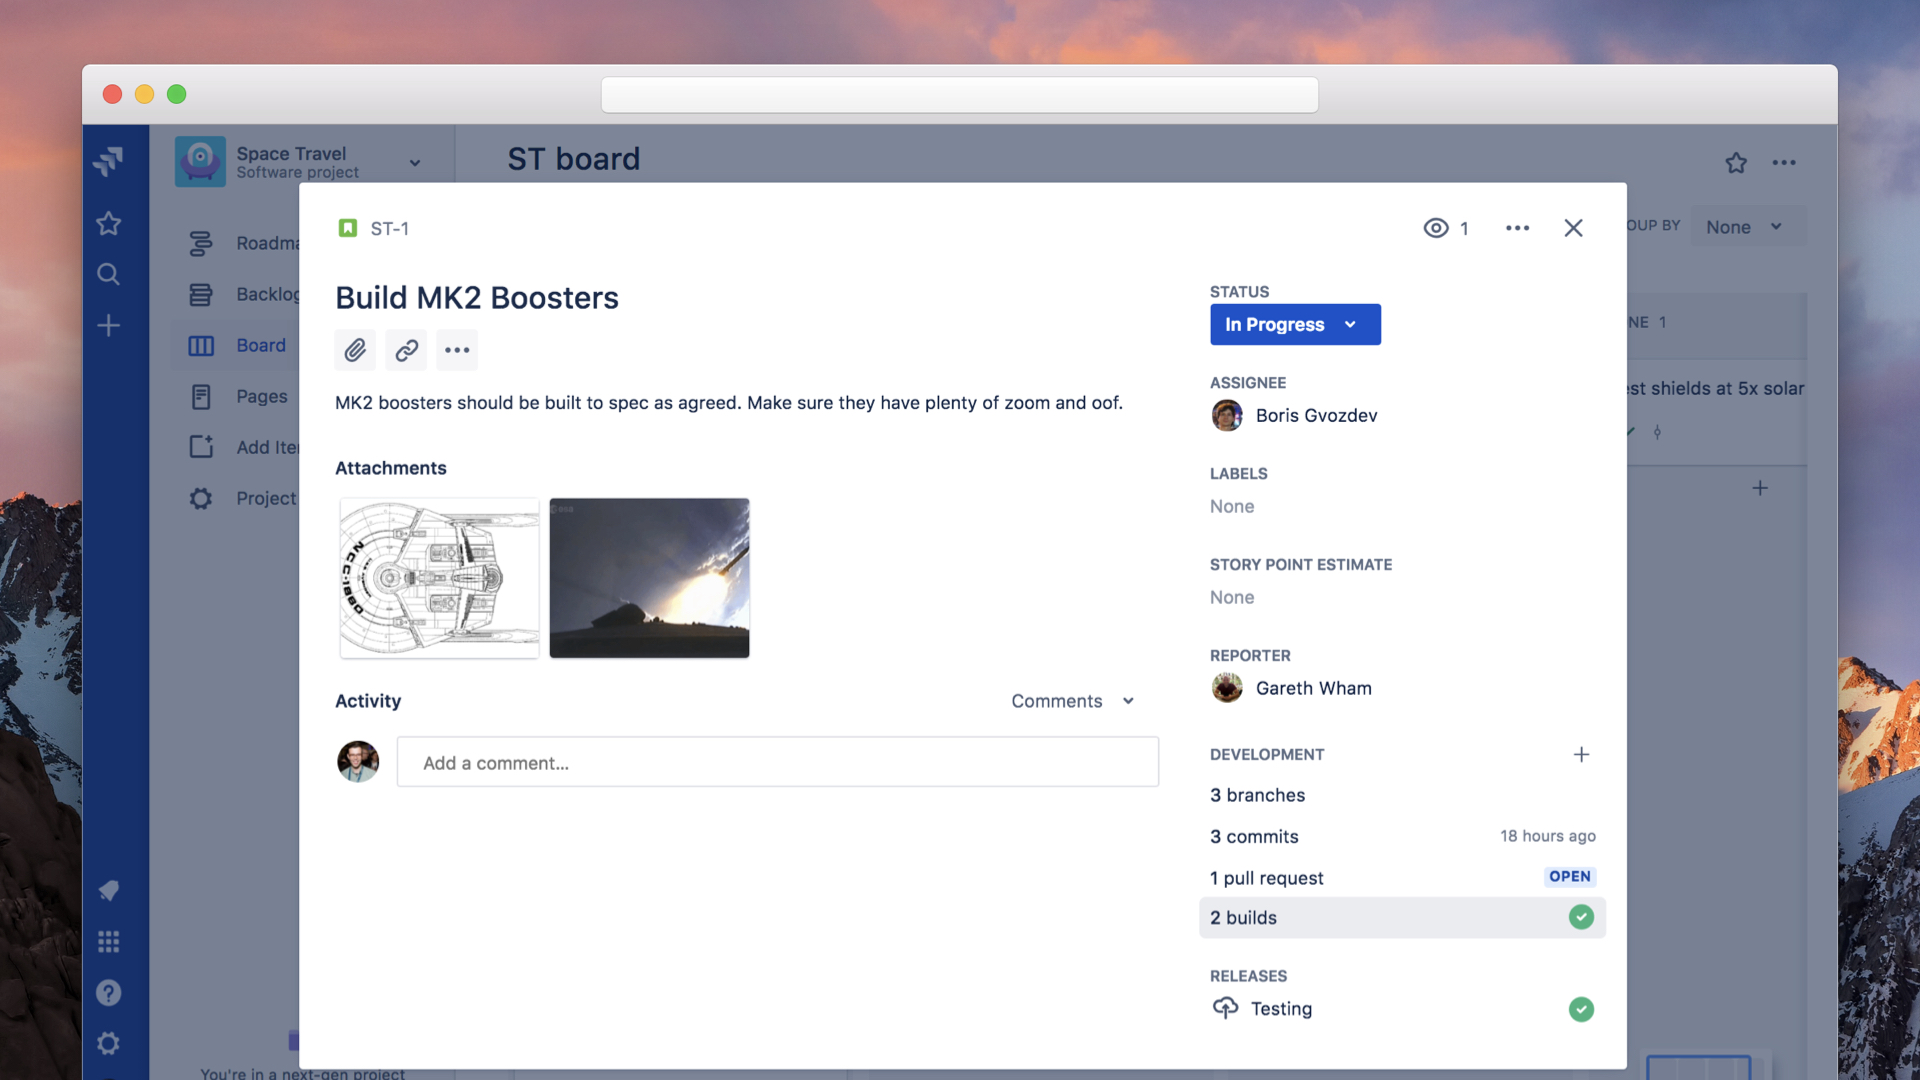This screenshot has width=1920, height=1080.
Task: Star the ST board
Action: (1736, 162)
